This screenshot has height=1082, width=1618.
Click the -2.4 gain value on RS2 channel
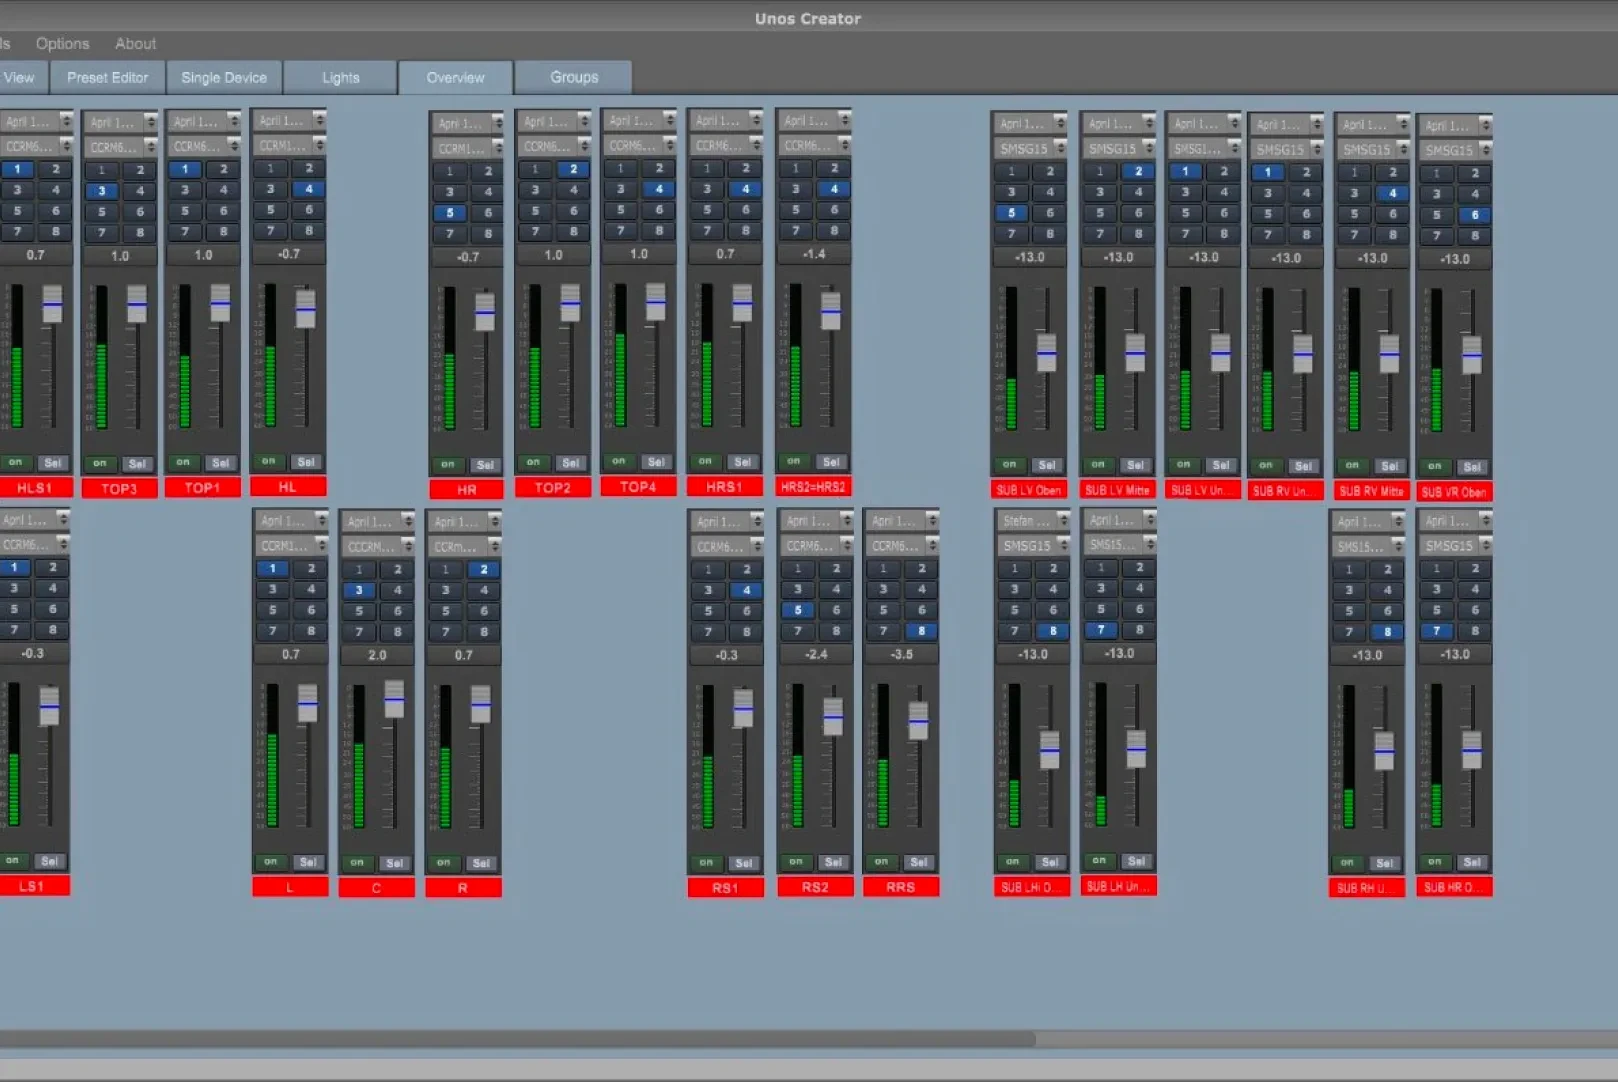pos(815,654)
